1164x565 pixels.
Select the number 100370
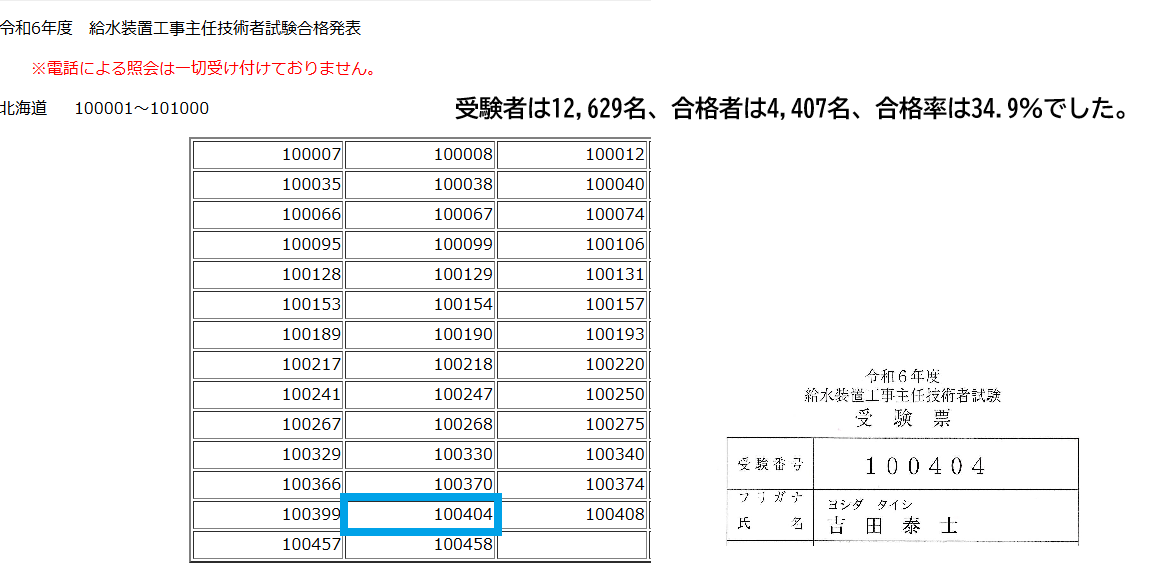[463, 484]
